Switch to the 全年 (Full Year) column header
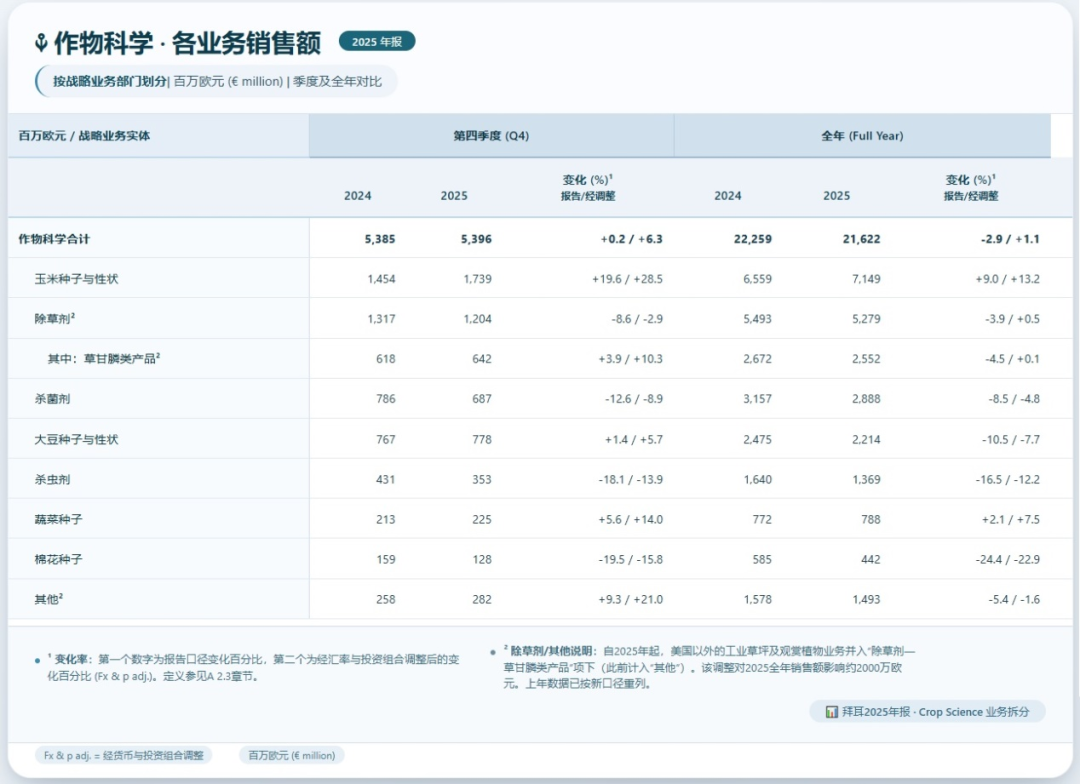Image resolution: width=1080 pixels, height=784 pixels. click(x=862, y=135)
